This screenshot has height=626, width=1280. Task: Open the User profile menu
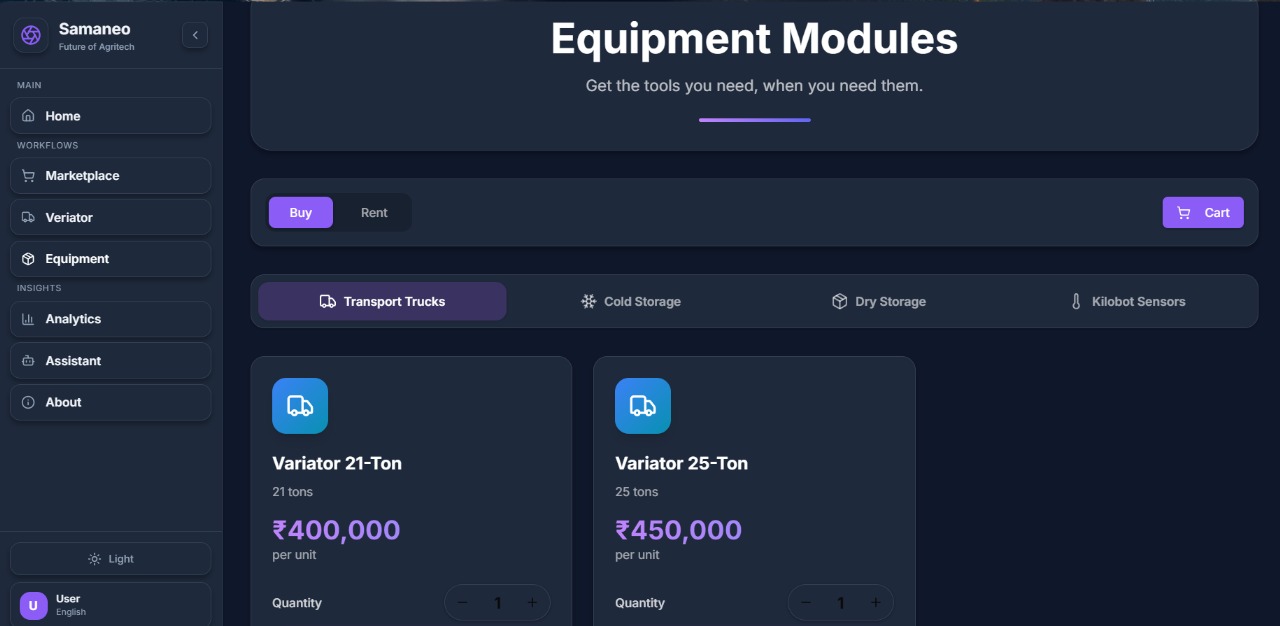[111, 605]
